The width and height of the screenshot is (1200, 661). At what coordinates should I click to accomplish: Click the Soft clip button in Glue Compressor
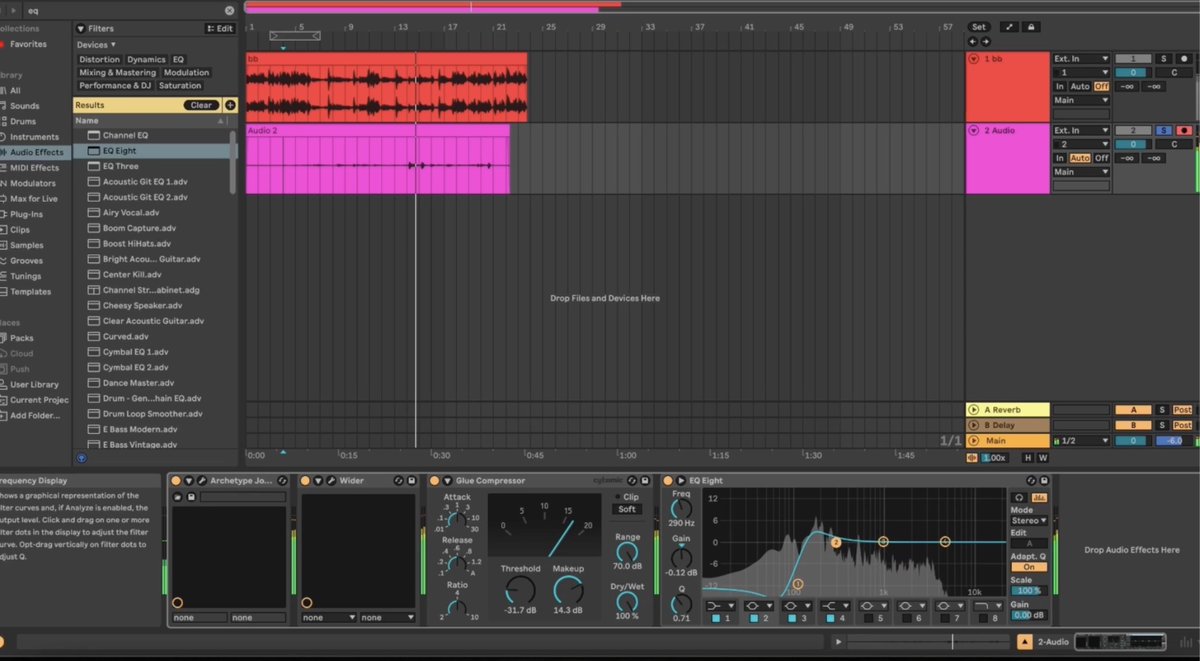[627, 509]
